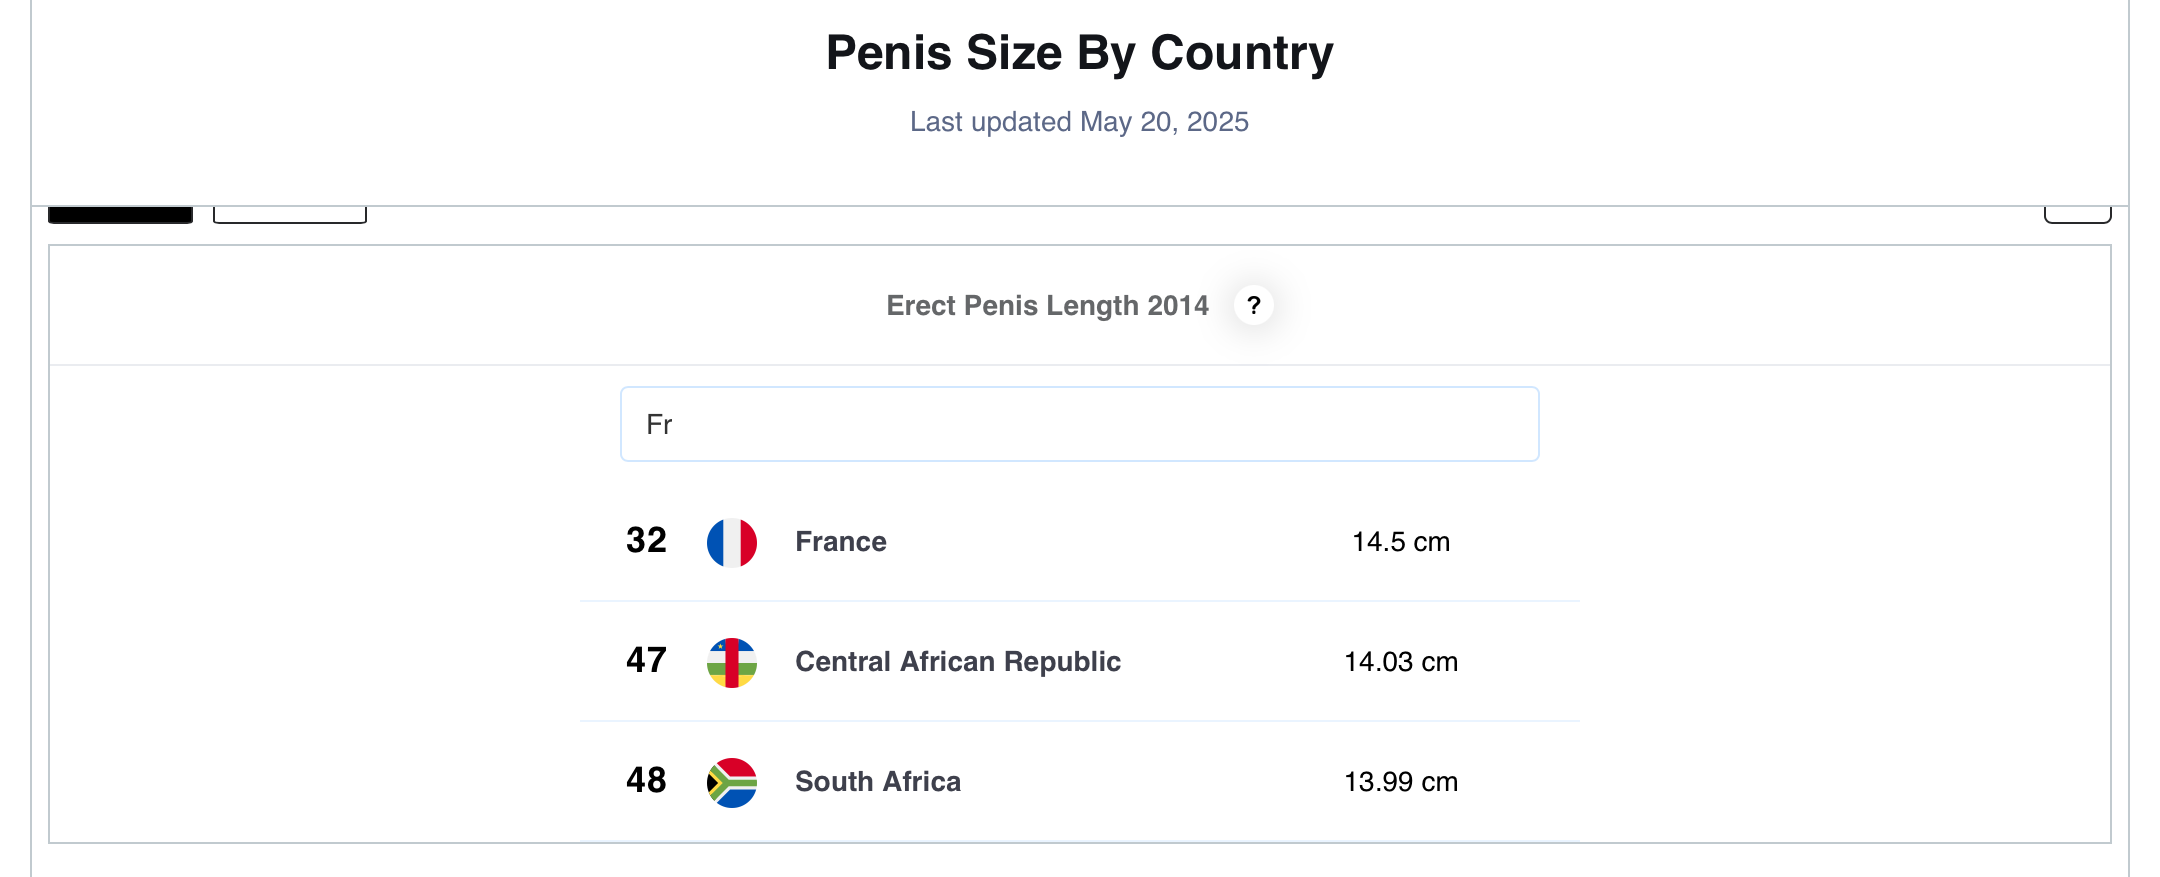Select the France country name
Image resolution: width=2160 pixels, height=877 pixels.
coord(840,542)
